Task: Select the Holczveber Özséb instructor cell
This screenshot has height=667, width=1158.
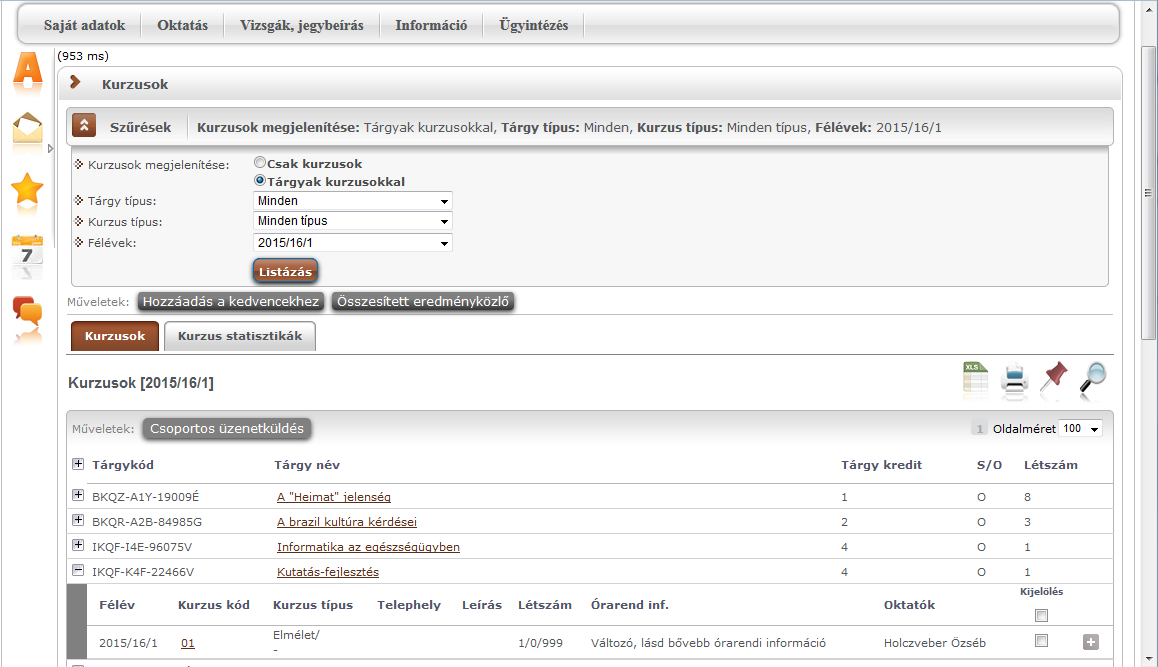Action: coord(934,643)
